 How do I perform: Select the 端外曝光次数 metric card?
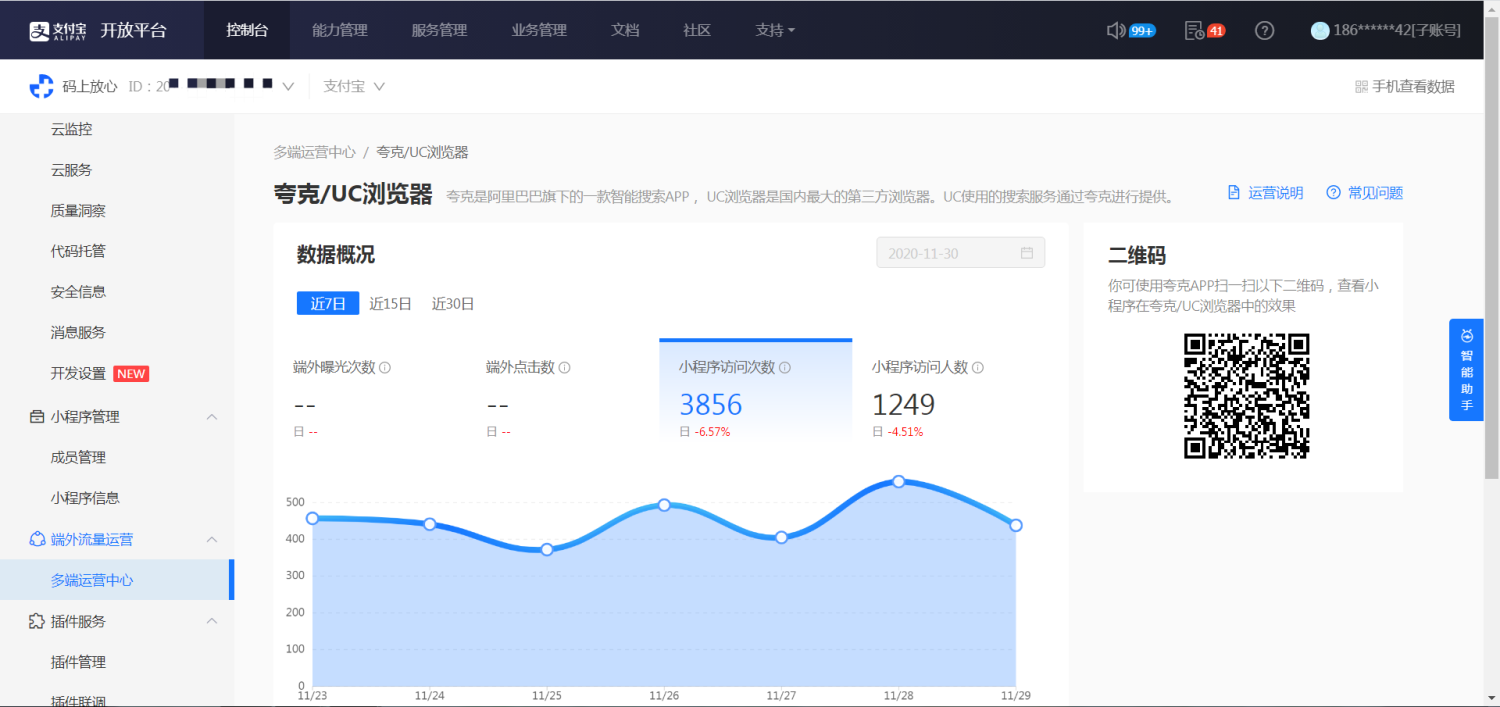click(370, 390)
